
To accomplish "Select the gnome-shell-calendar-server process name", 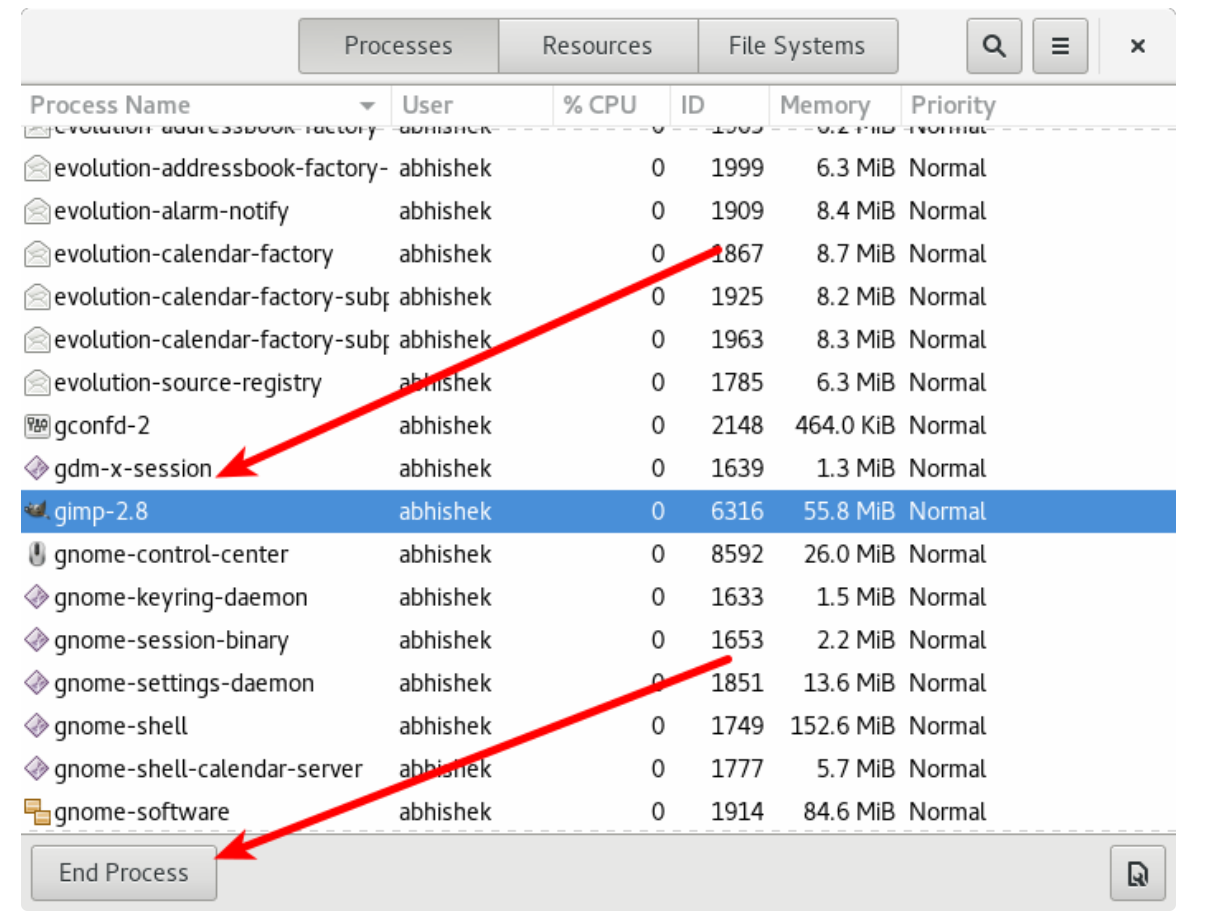I will point(208,770).
